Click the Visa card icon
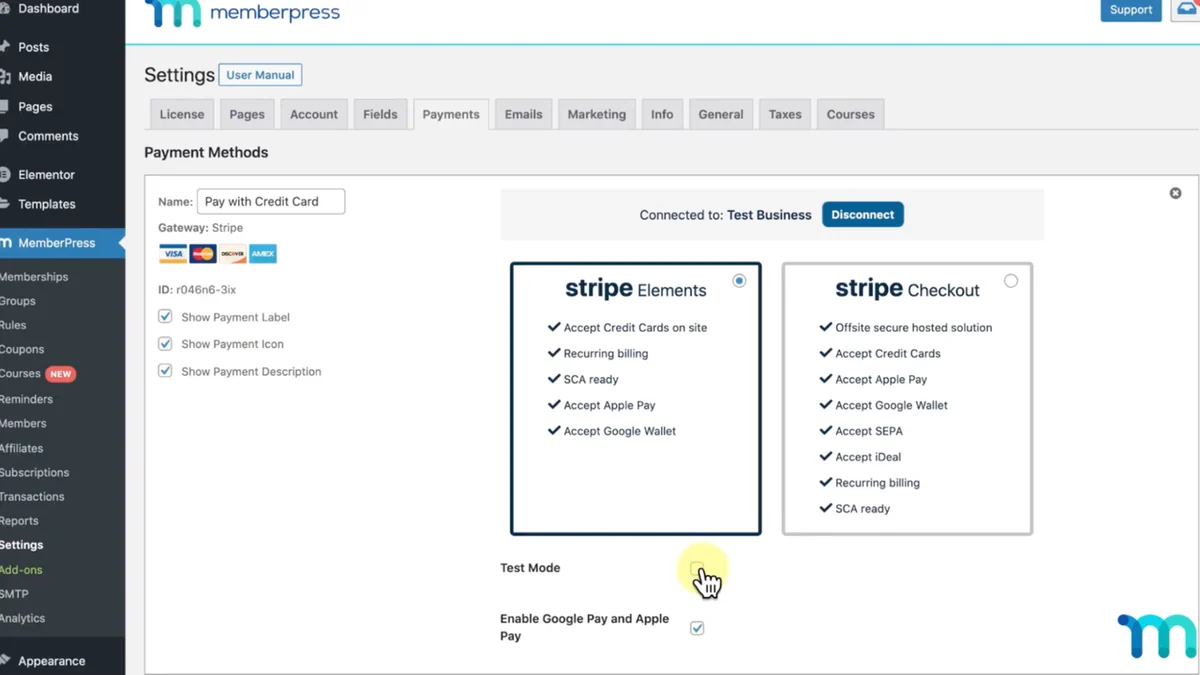 pyautogui.click(x=173, y=254)
